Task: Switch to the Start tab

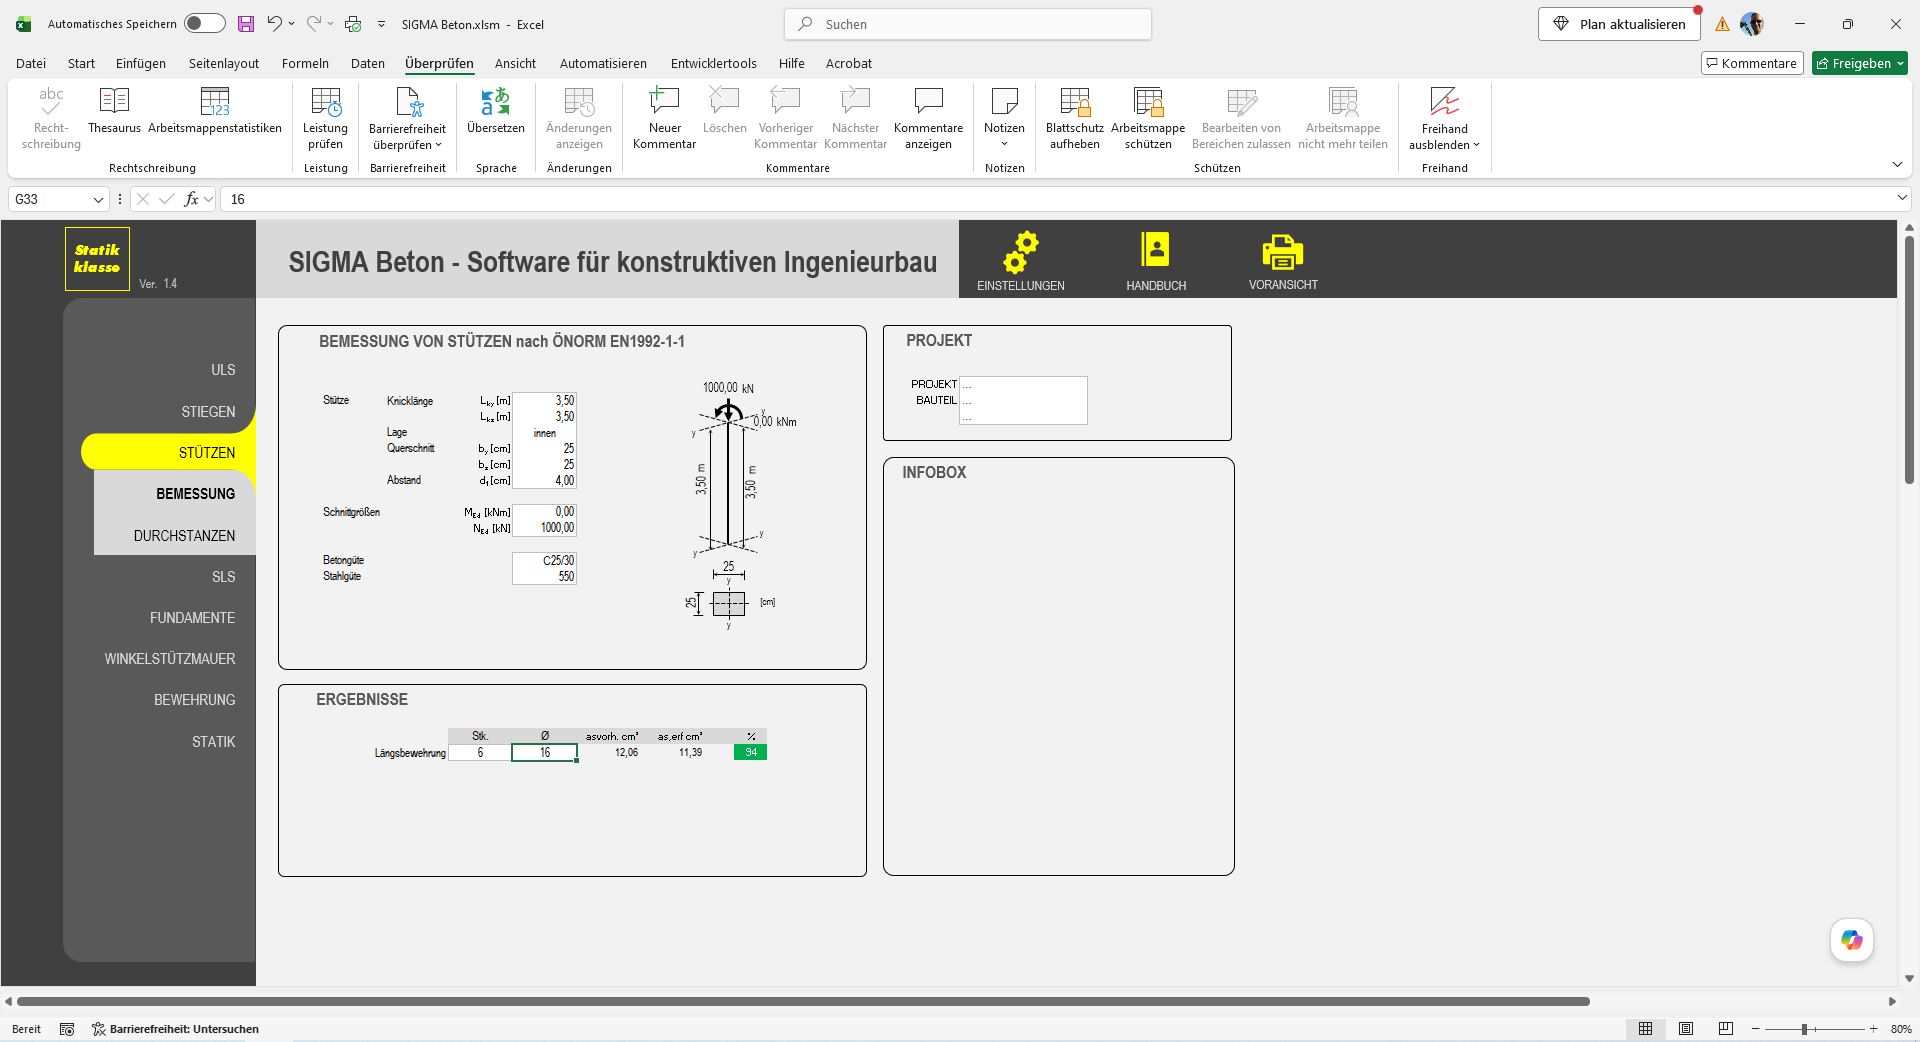Action: [81, 63]
